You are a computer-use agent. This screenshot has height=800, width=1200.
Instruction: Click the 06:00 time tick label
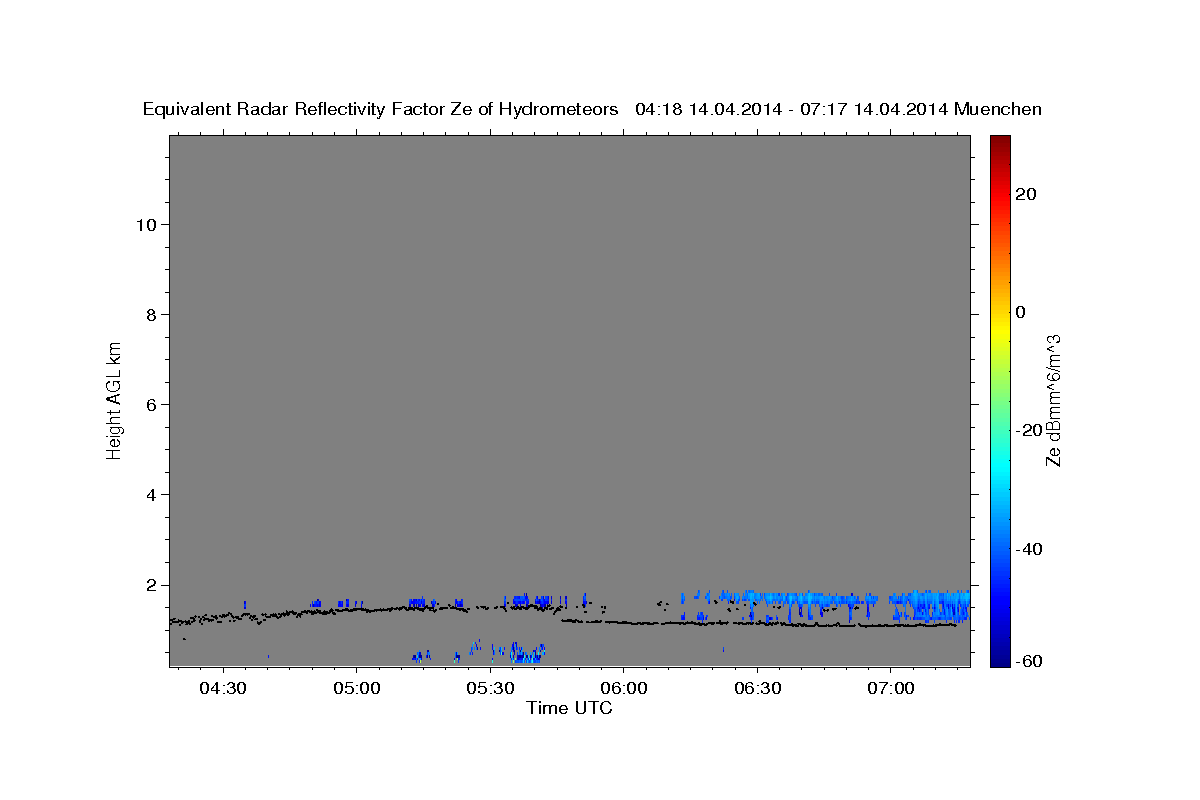(x=623, y=688)
